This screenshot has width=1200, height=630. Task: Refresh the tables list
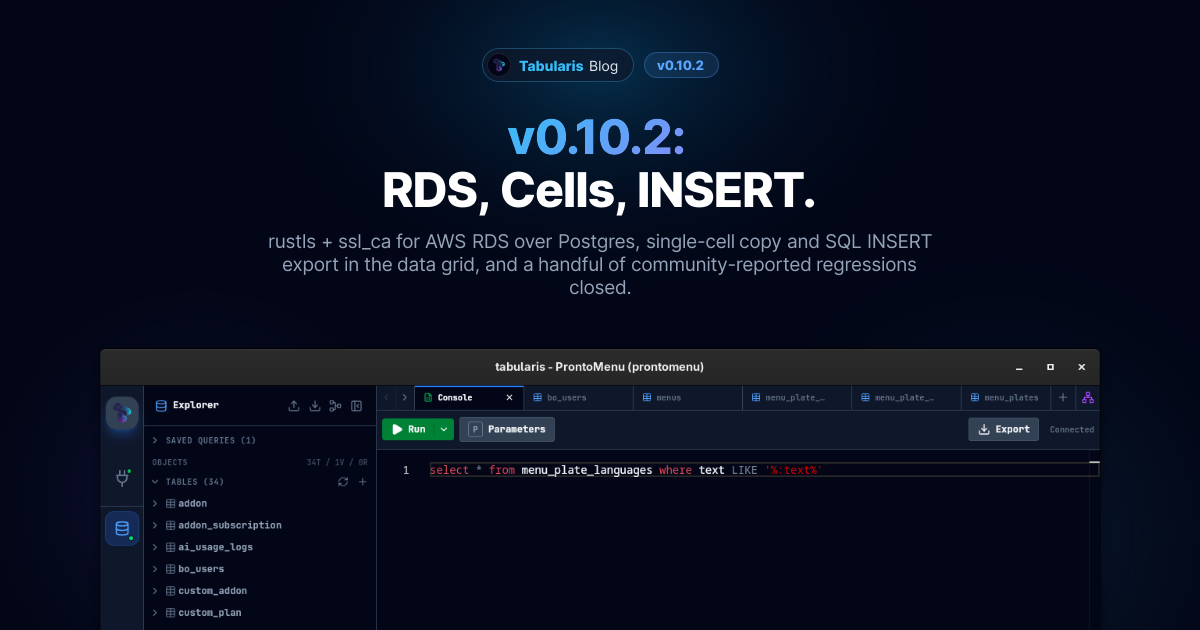coord(343,482)
